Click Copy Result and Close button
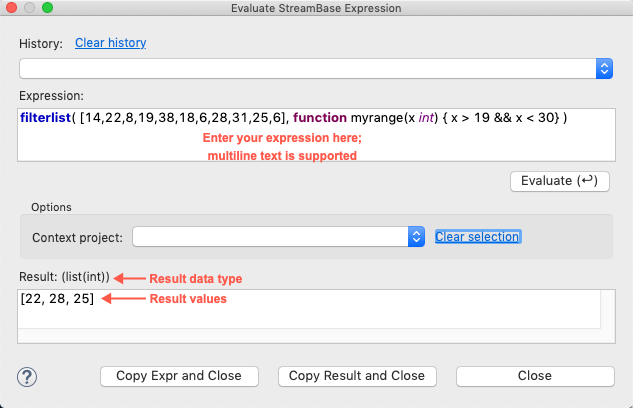Image resolution: width=633 pixels, height=408 pixels. point(357,376)
